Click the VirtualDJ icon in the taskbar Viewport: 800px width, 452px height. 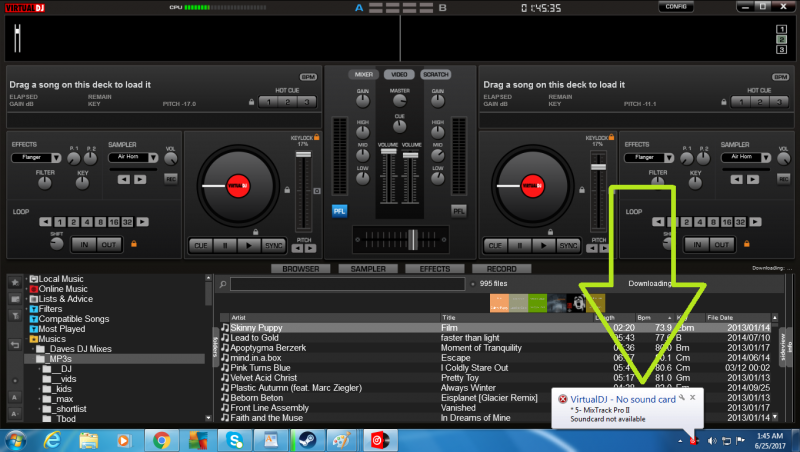pos(380,440)
